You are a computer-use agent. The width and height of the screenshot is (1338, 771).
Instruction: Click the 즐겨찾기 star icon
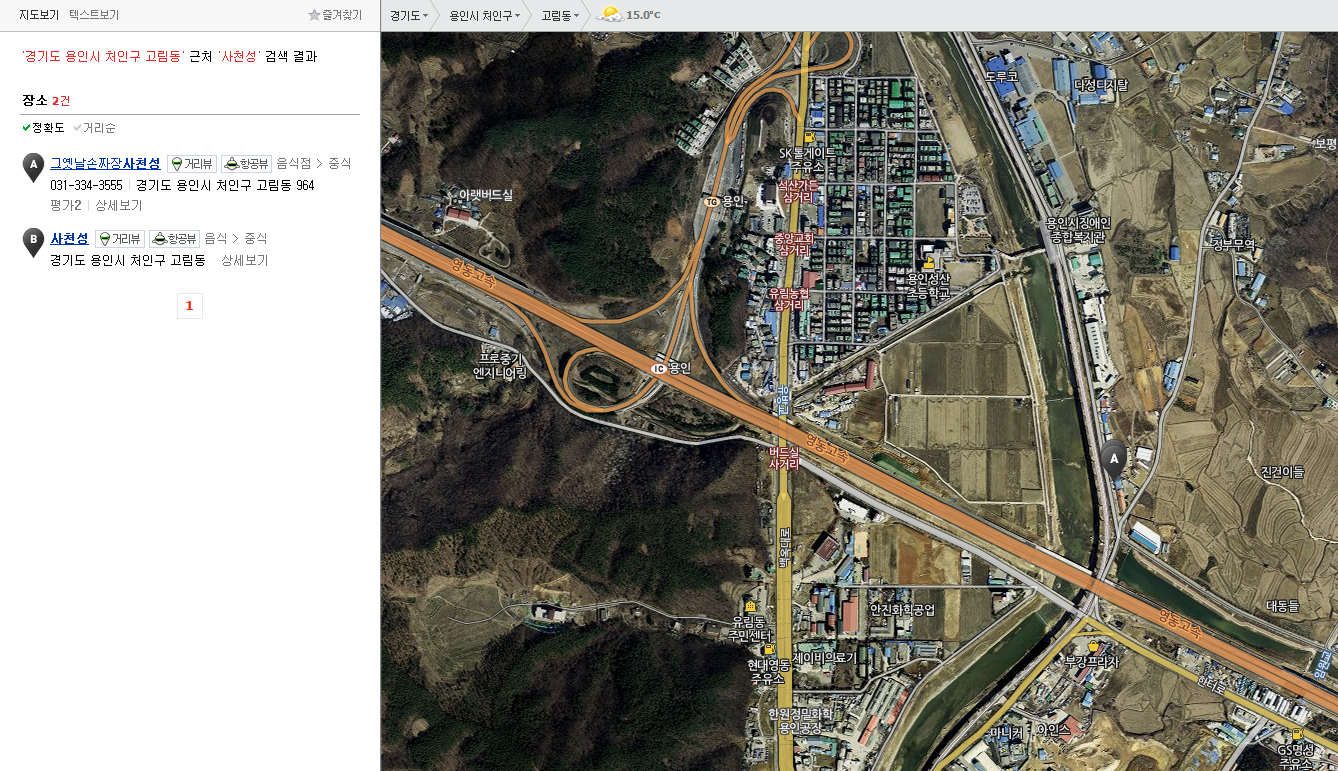tap(314, 15)
